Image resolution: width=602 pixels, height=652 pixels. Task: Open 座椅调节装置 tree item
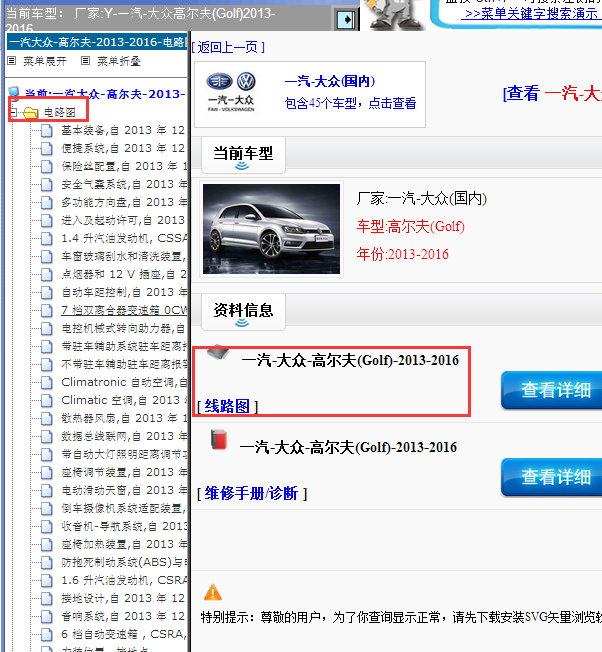[124, 472]
